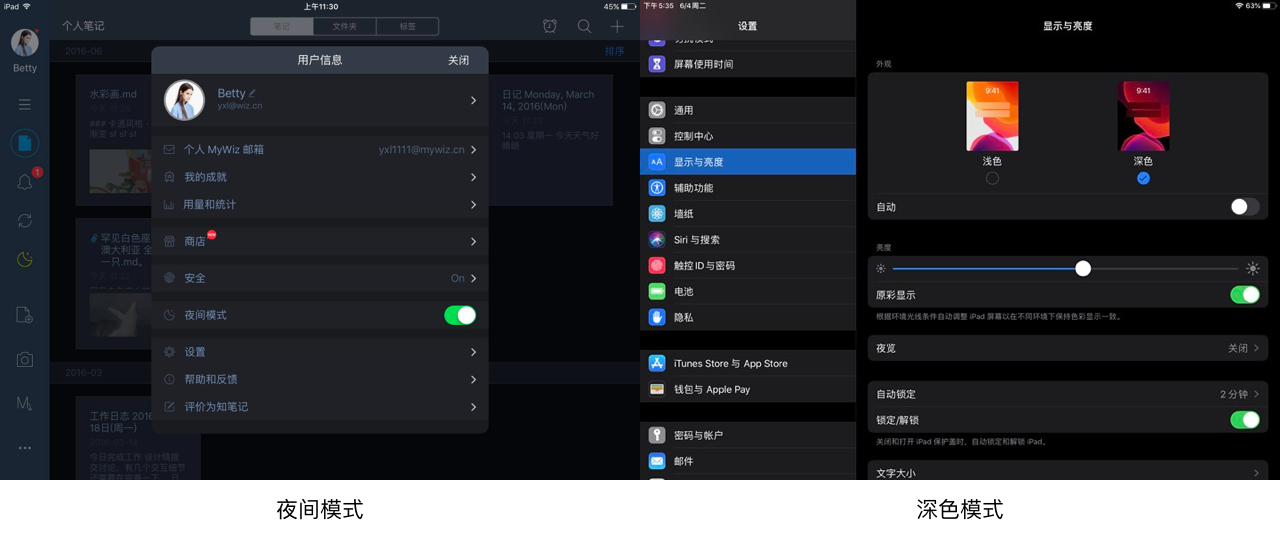The width and height of the screenshot is (1280, 542).
Task: Tap the sync arrows icon in sidebar
Action: click(x=25, y=221)
